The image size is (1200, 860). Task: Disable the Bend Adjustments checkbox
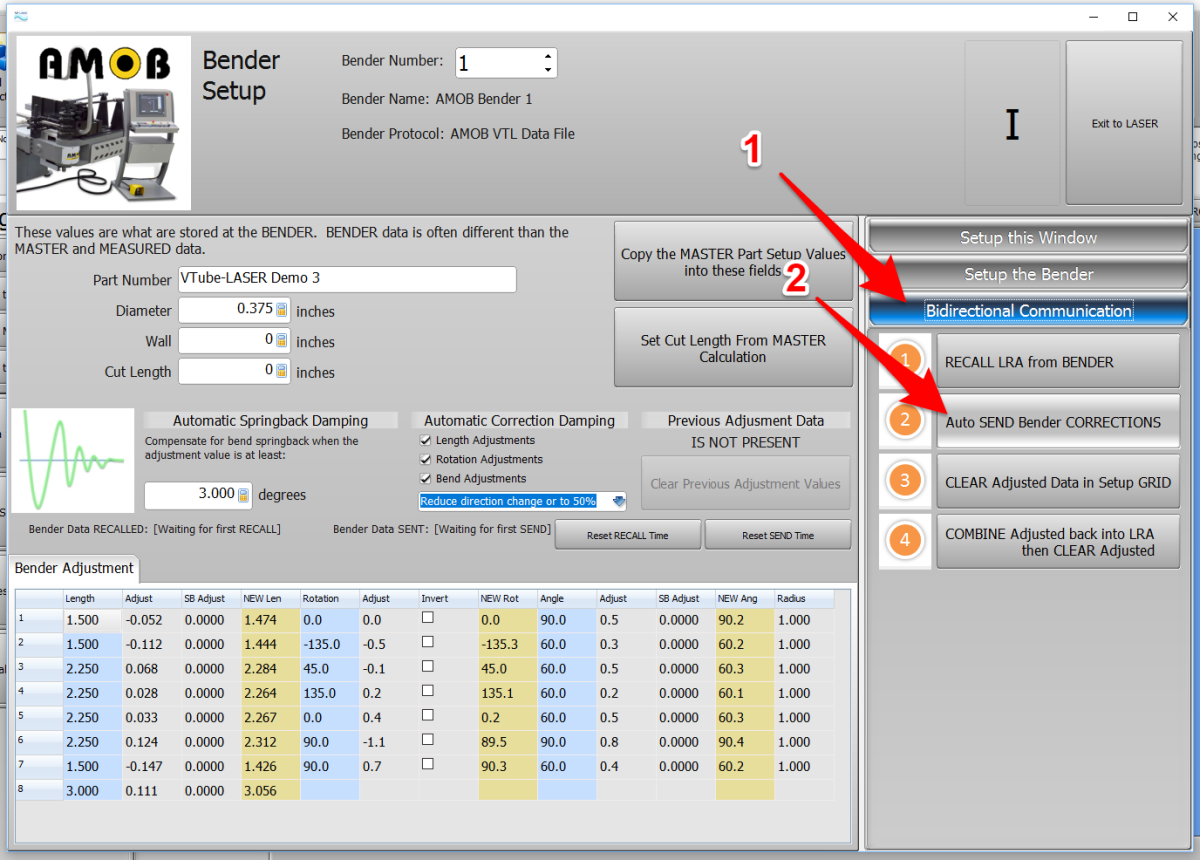click(x=427, y=479)
